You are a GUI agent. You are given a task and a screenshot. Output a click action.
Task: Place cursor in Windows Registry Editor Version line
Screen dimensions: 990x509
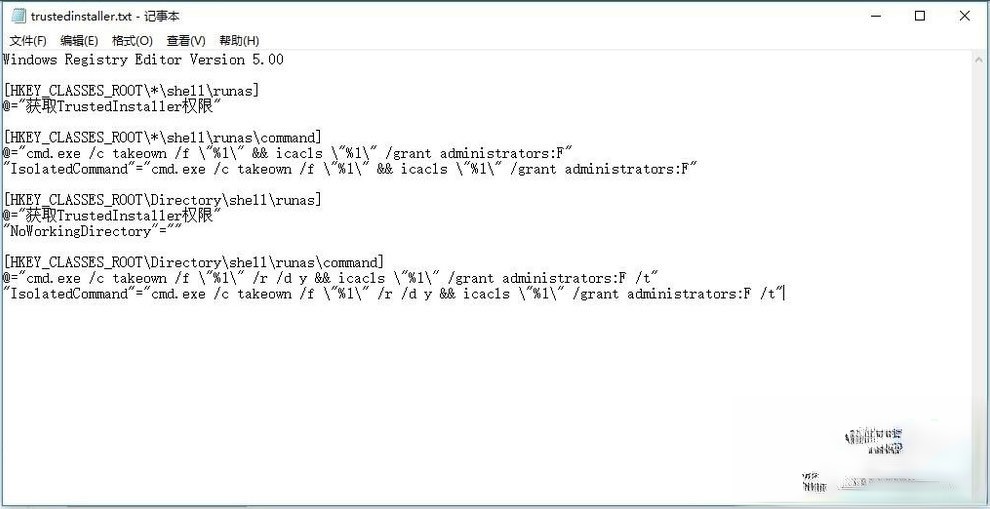143,60
